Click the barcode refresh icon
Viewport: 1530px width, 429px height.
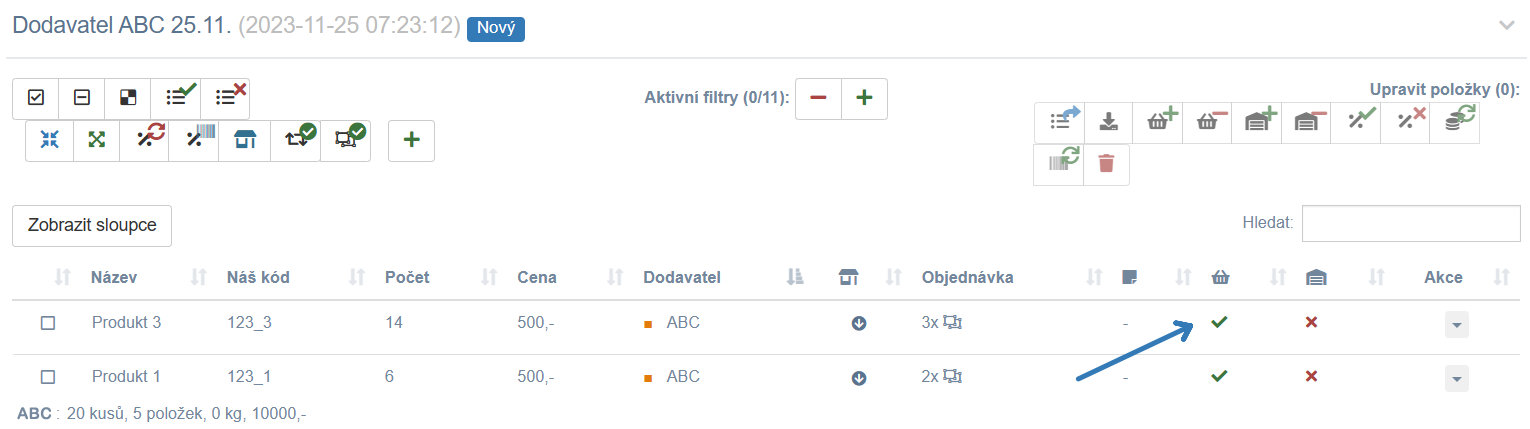[x=1059, y=164]
